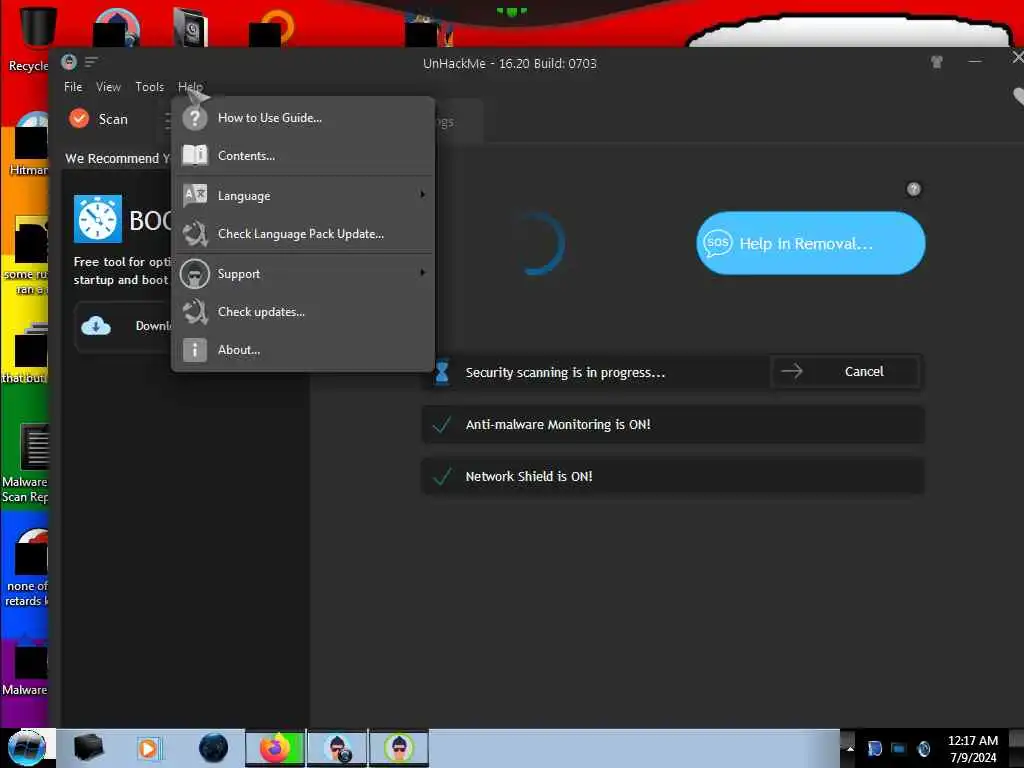Click the open book Contents icon
1024x768 pixels.
pos(195,155)
